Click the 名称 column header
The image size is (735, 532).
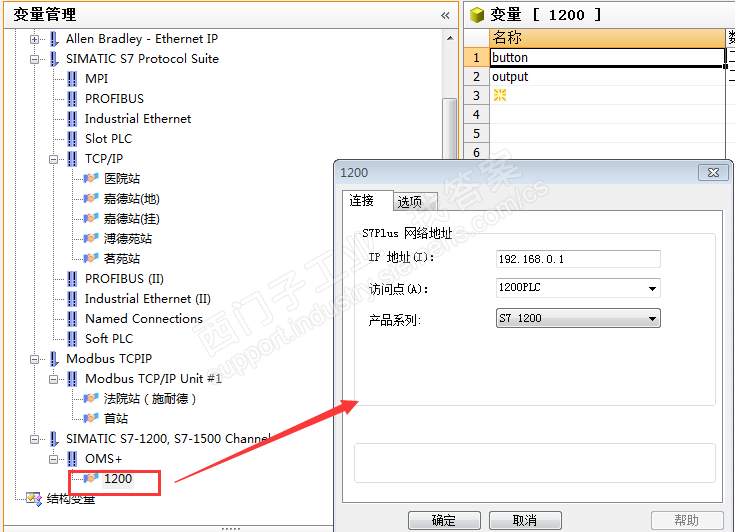click(x=608, y=37)
